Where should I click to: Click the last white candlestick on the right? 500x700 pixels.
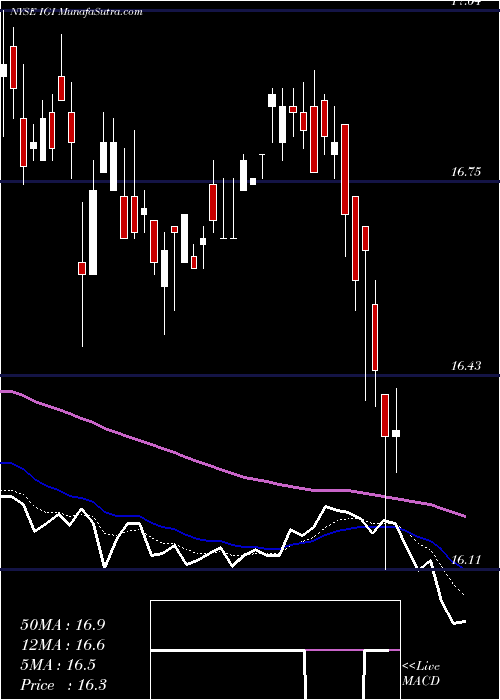[396, 433]
